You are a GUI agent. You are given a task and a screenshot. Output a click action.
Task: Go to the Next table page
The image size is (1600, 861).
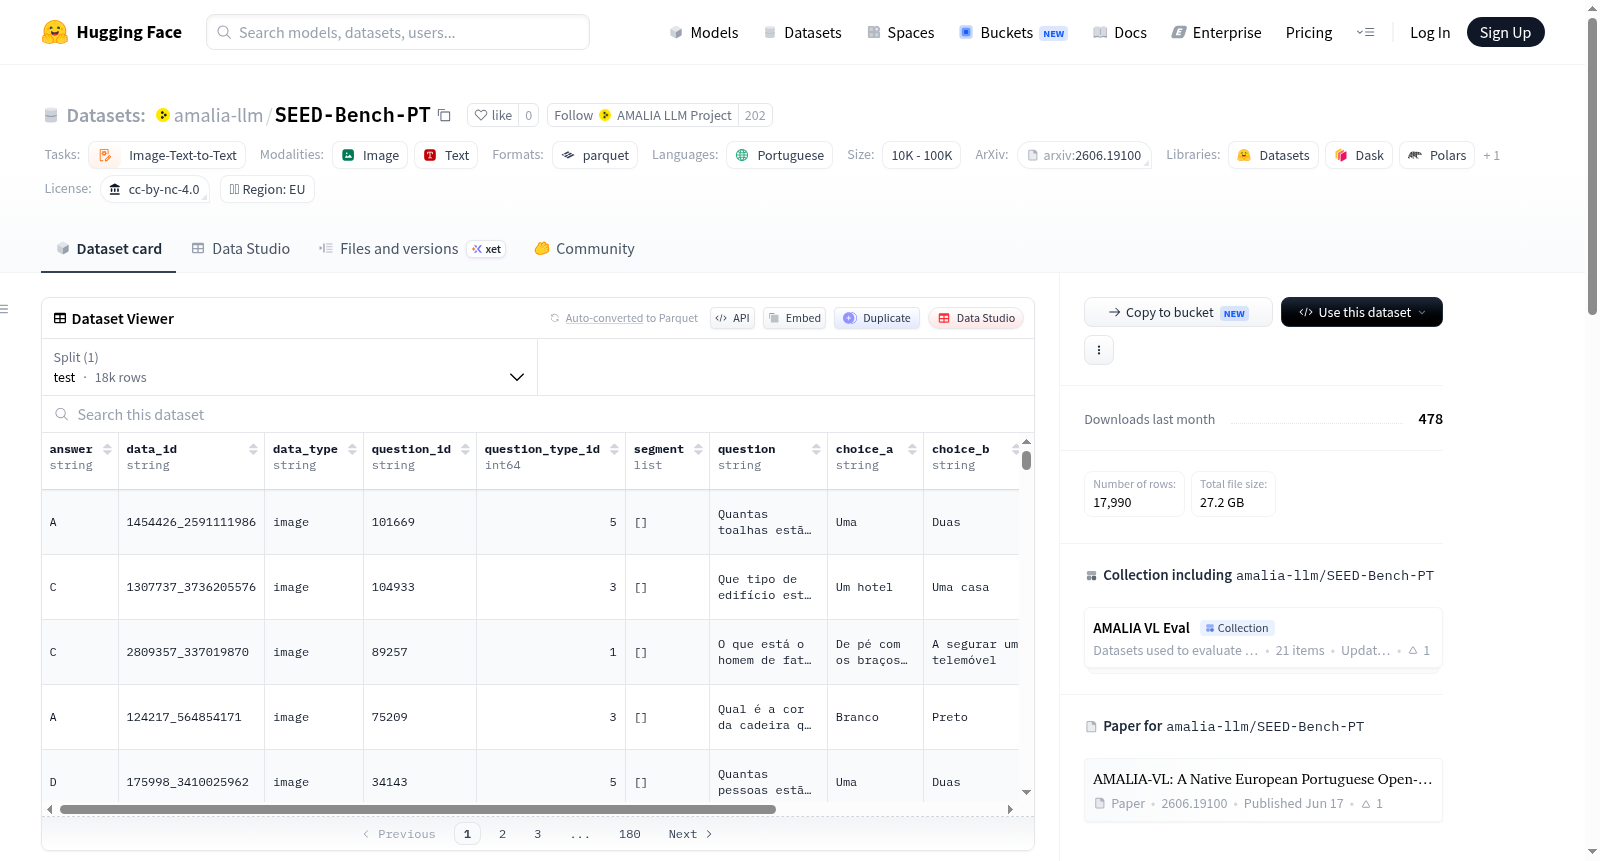click(690, 834)
